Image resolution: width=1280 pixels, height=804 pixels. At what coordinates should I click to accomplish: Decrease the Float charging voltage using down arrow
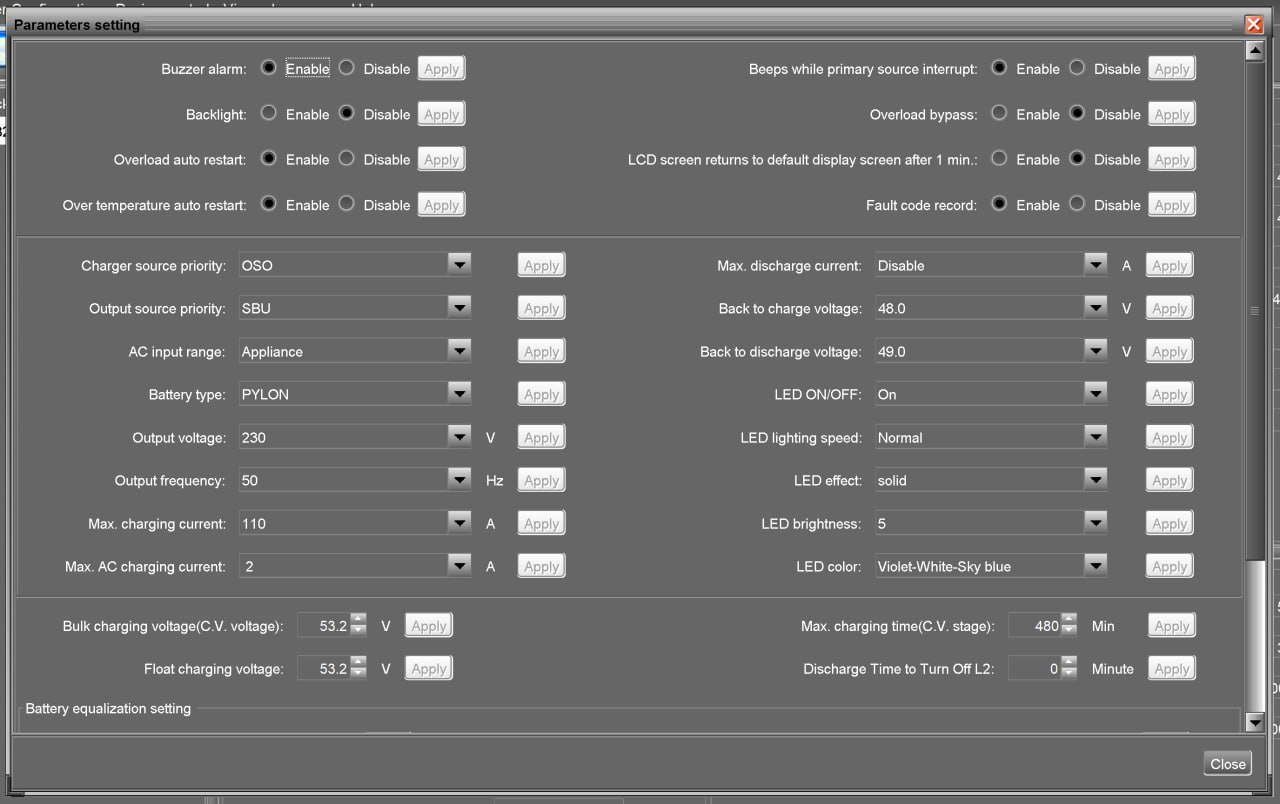[358, 674]
